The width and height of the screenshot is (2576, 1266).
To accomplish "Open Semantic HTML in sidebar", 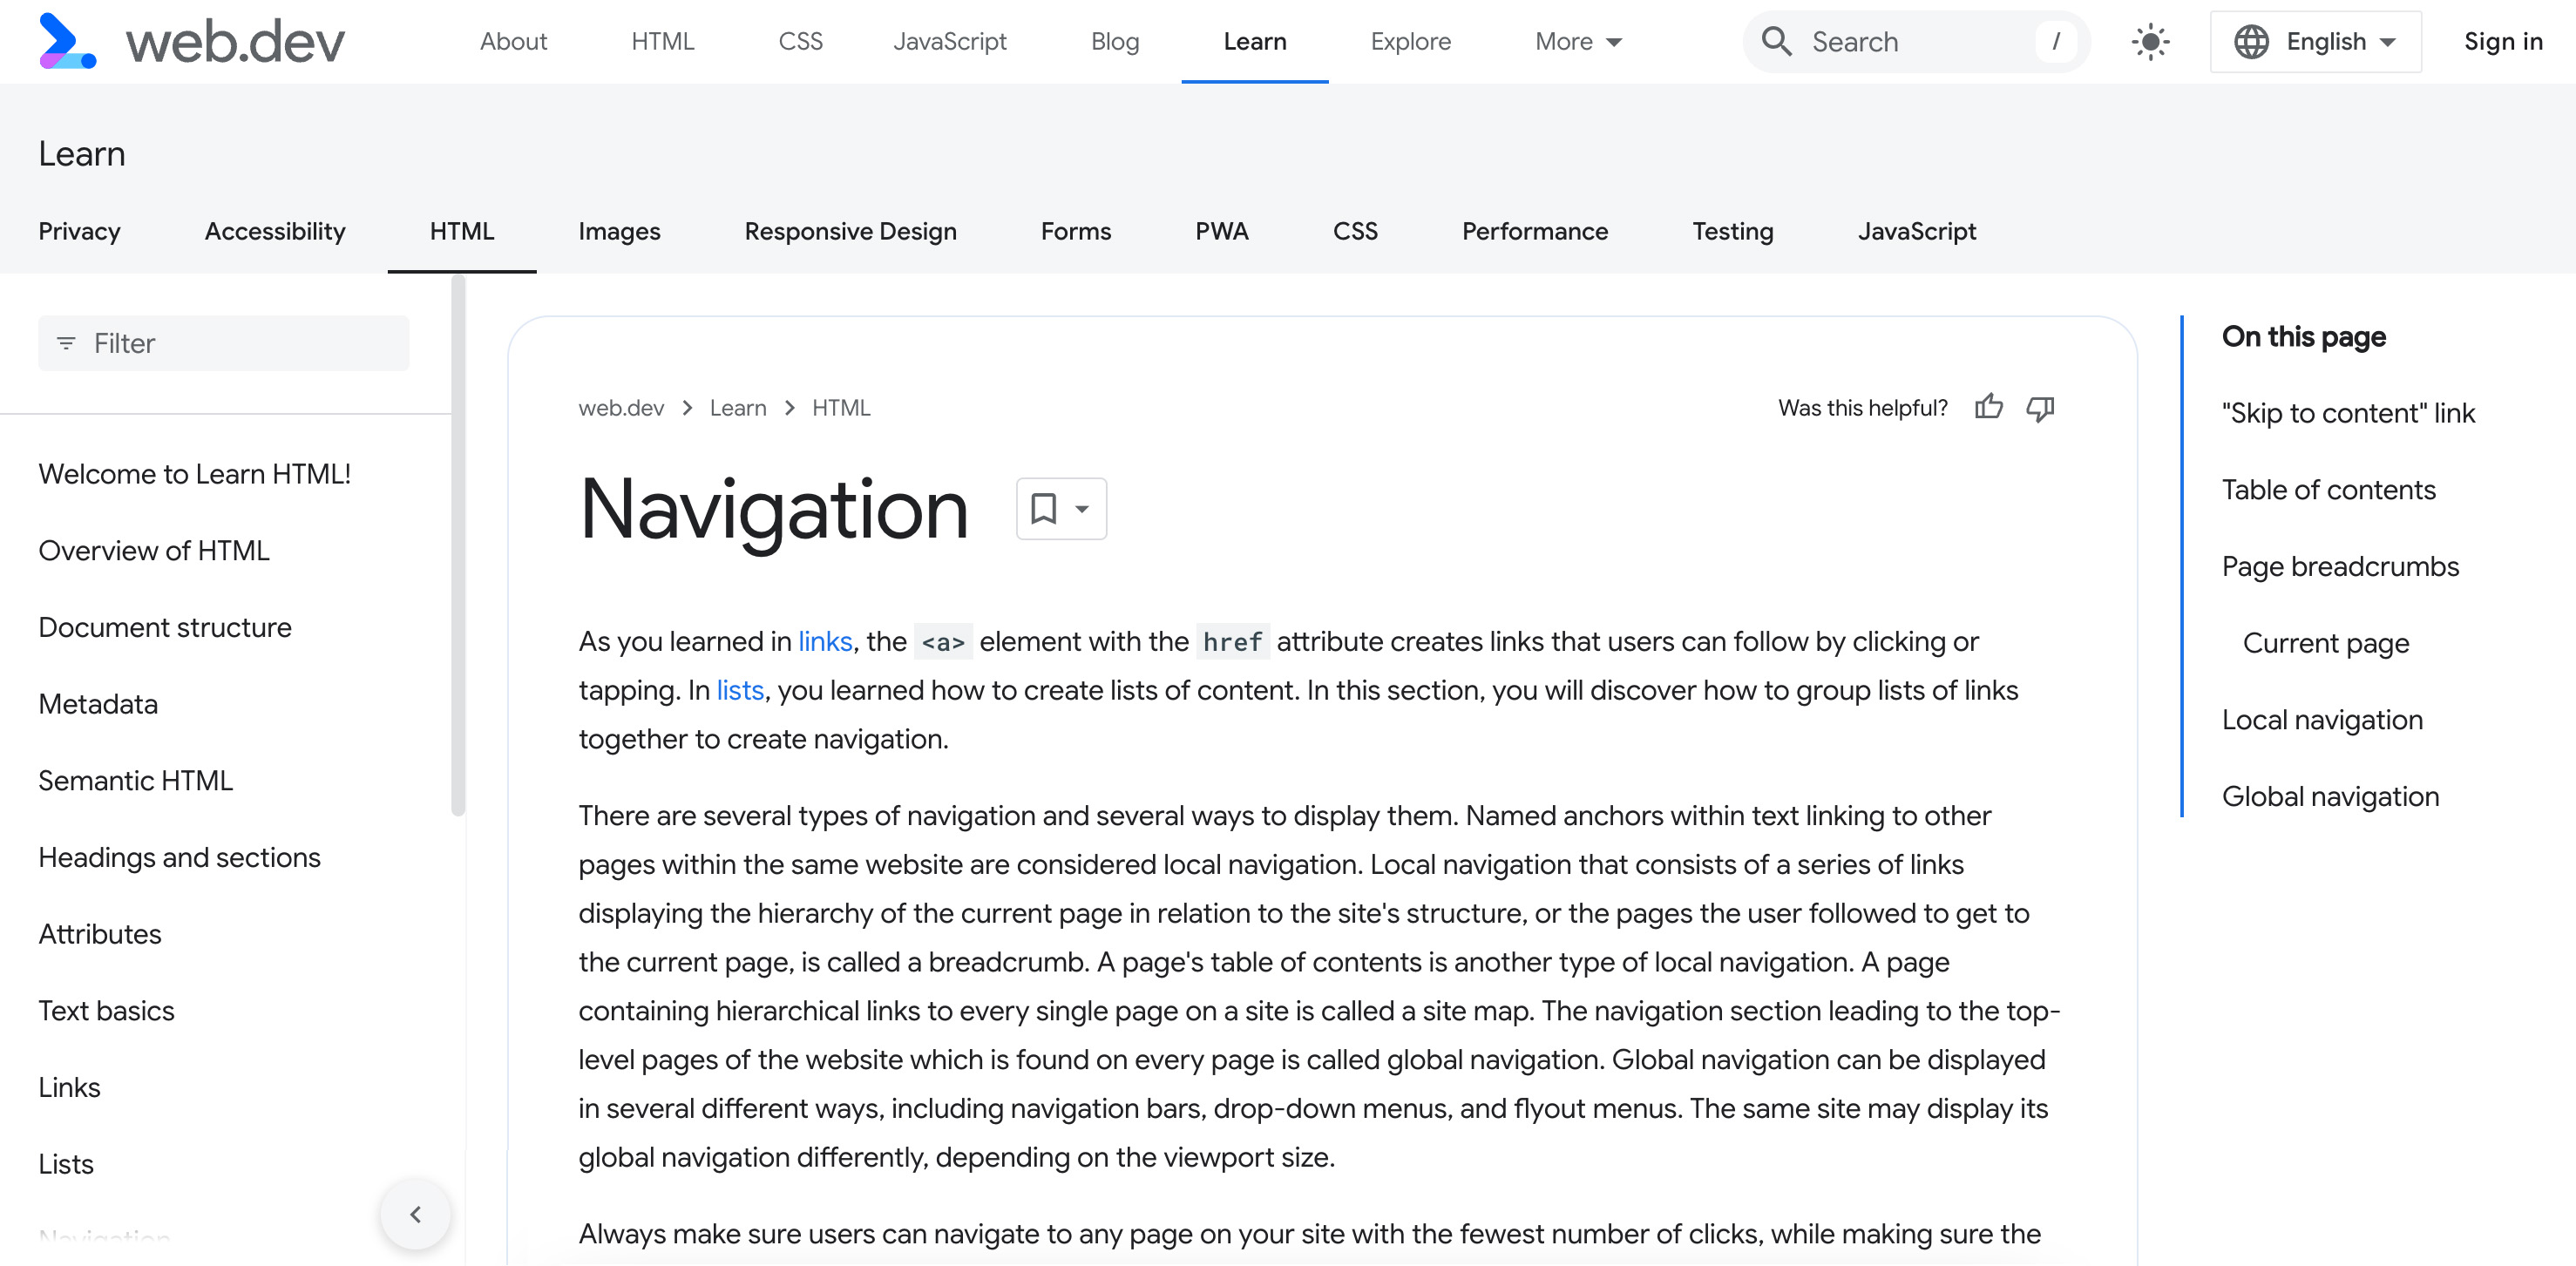I will [136, 780].
